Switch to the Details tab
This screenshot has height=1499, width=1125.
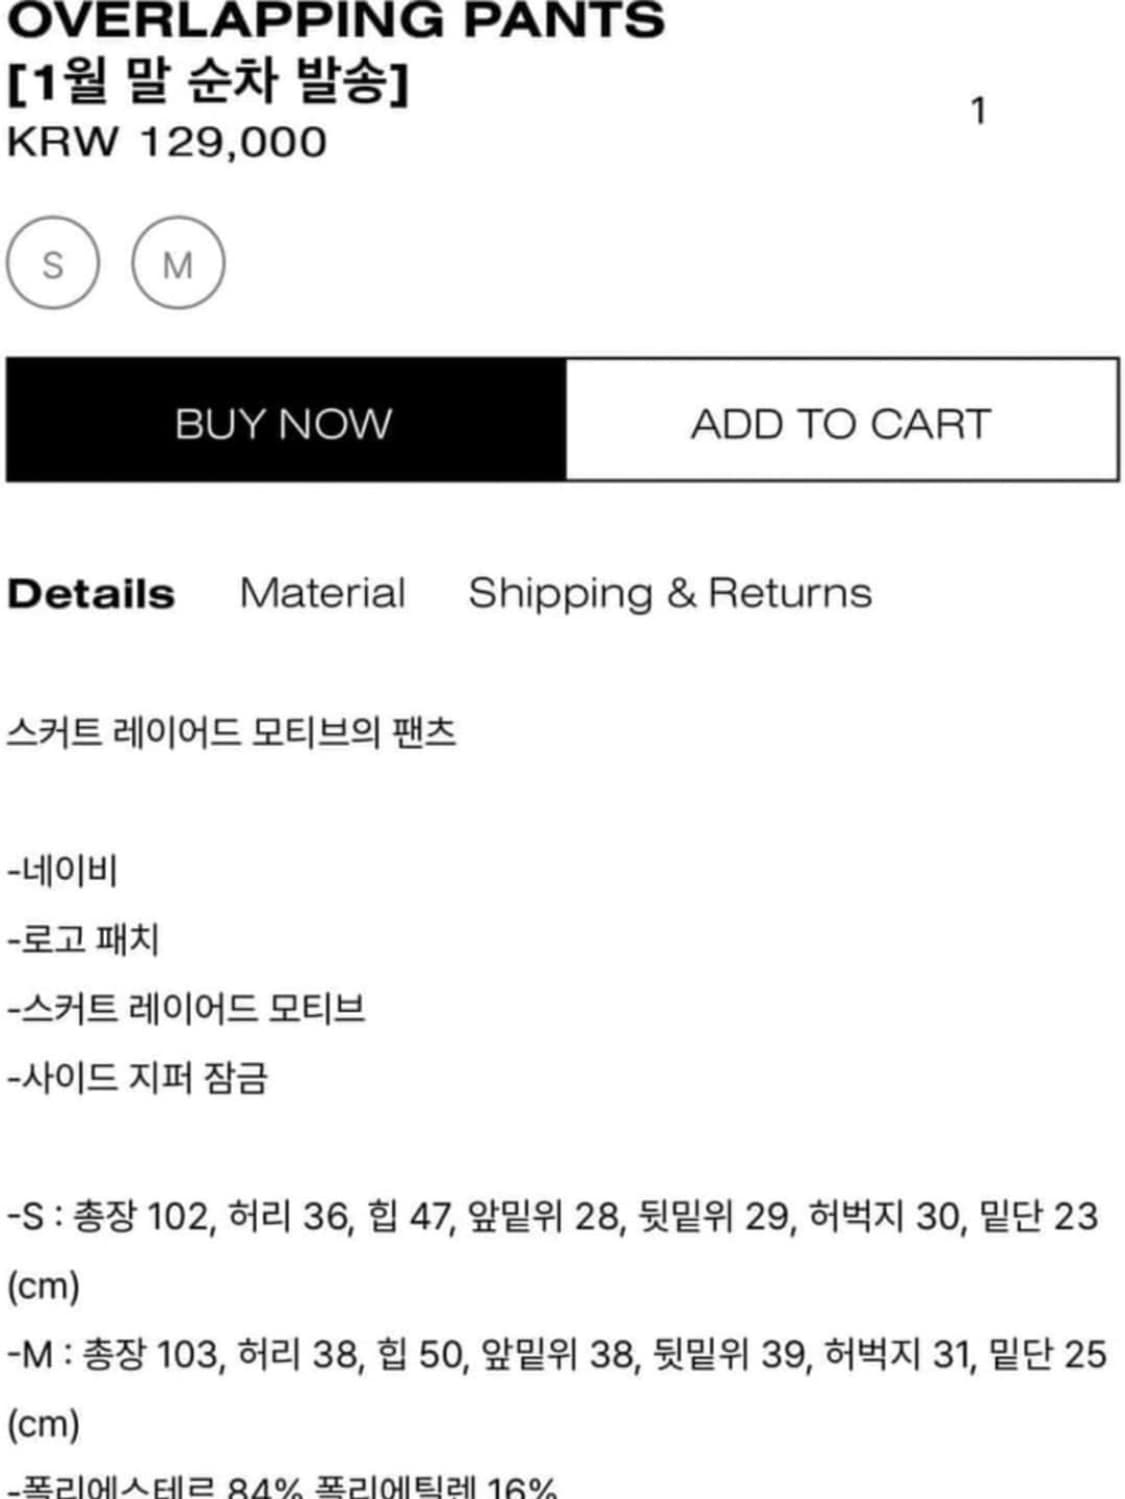(x=90, y=593)
